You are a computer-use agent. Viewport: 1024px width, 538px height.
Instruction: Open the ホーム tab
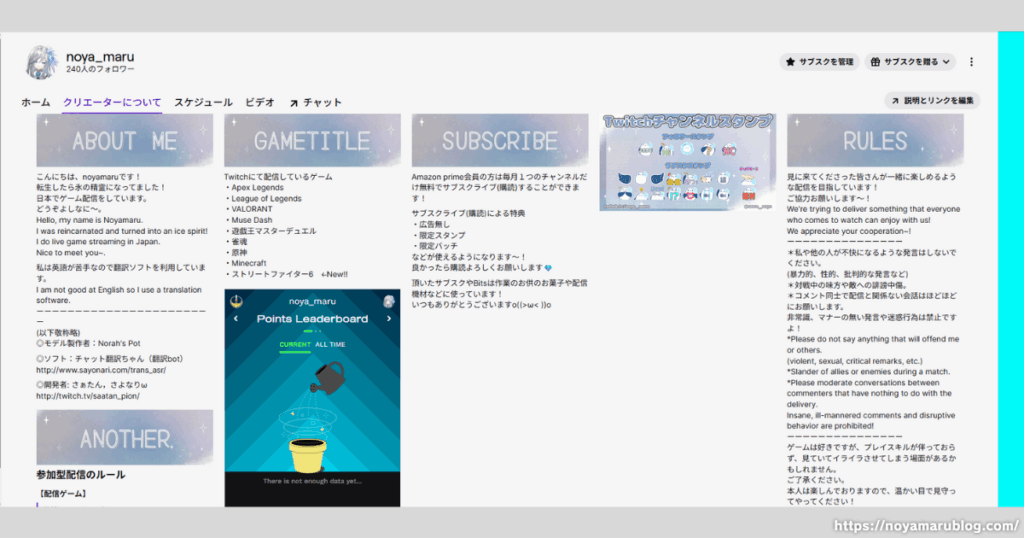tap(36, 102)
